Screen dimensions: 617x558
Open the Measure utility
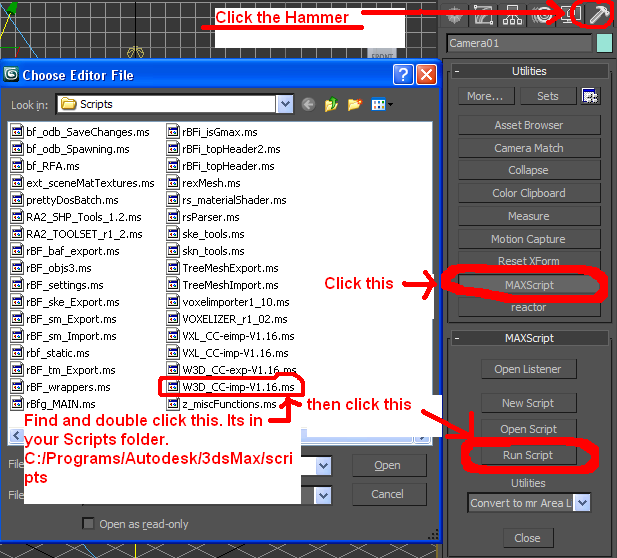529,216
